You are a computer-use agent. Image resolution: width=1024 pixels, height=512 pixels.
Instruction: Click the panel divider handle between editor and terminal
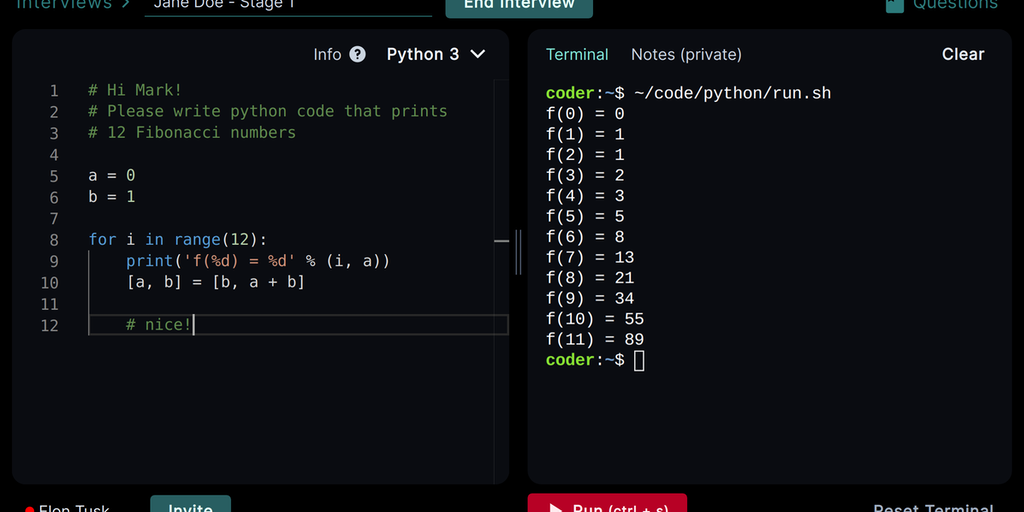[518, 251]
